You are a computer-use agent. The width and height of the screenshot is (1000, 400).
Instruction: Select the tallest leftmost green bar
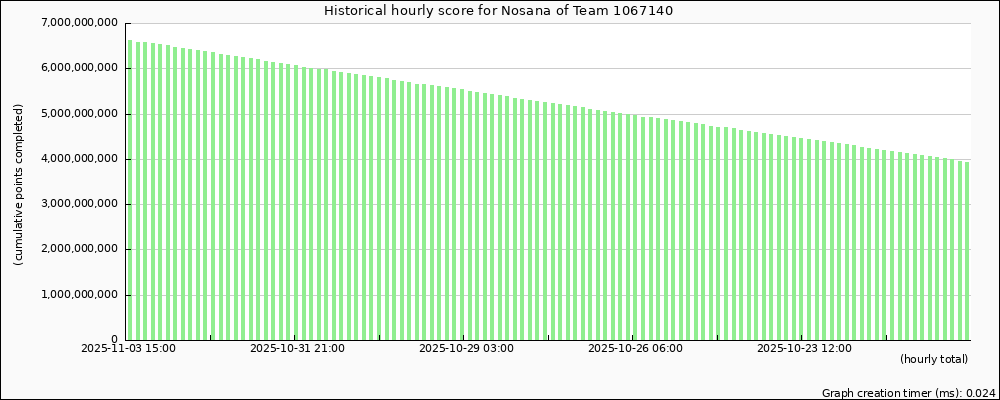point(130,190)
